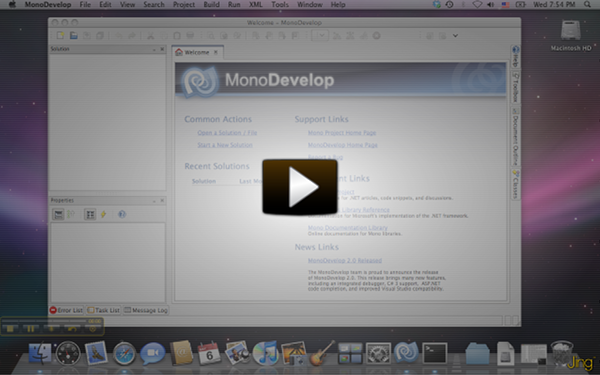Image resolution: width=600 pixels, height=375 pixels.
Task: Open the 'Mono Project Home Page' link
Action: pyautogui.click(x=342, y=133)
